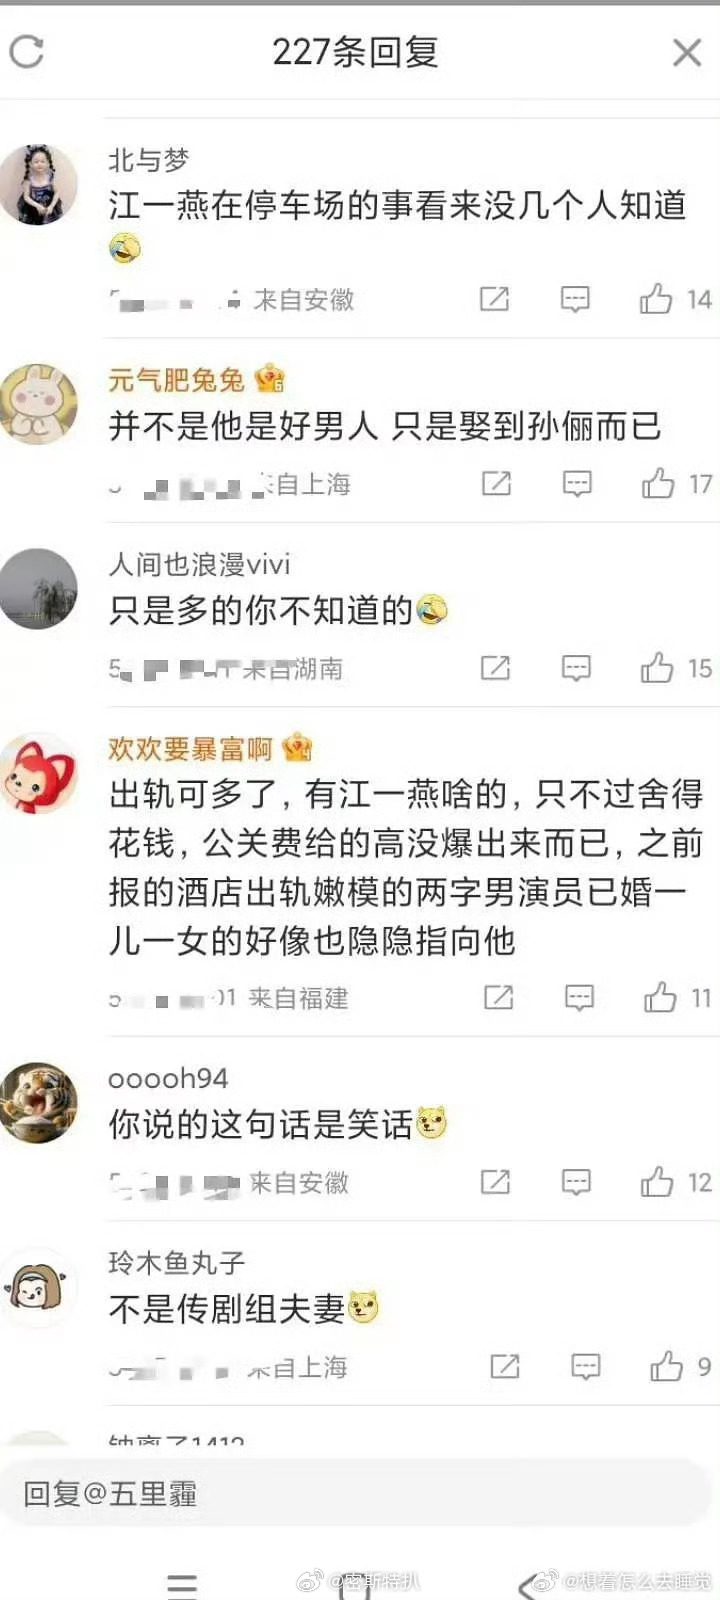Reply to 欢欢要暴富啊's comment with the bubble icon
This screenshot has width=720, height=1600.
click(580, 997)
